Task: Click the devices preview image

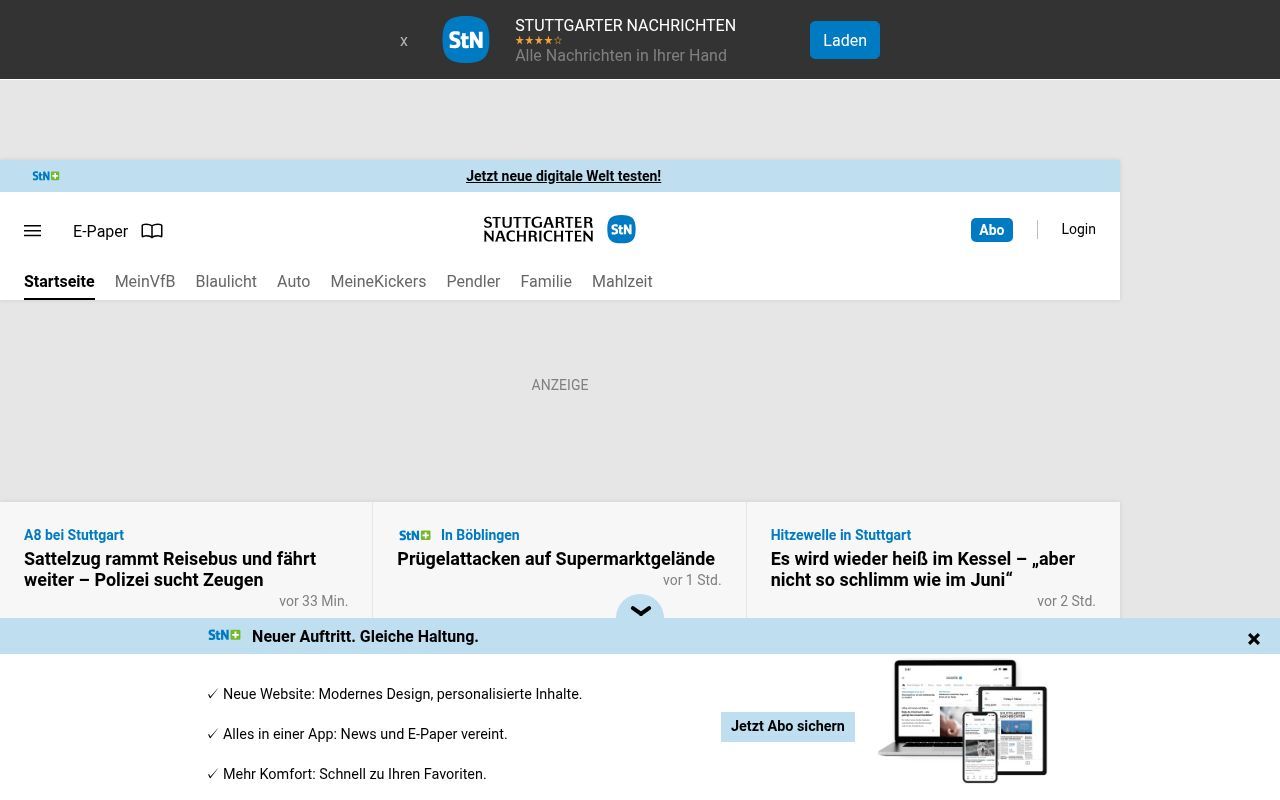Action: pyautogui.click(x=963, y=721)
